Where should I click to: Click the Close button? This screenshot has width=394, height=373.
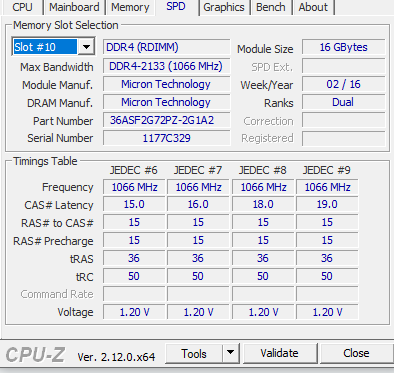[356, 353]
